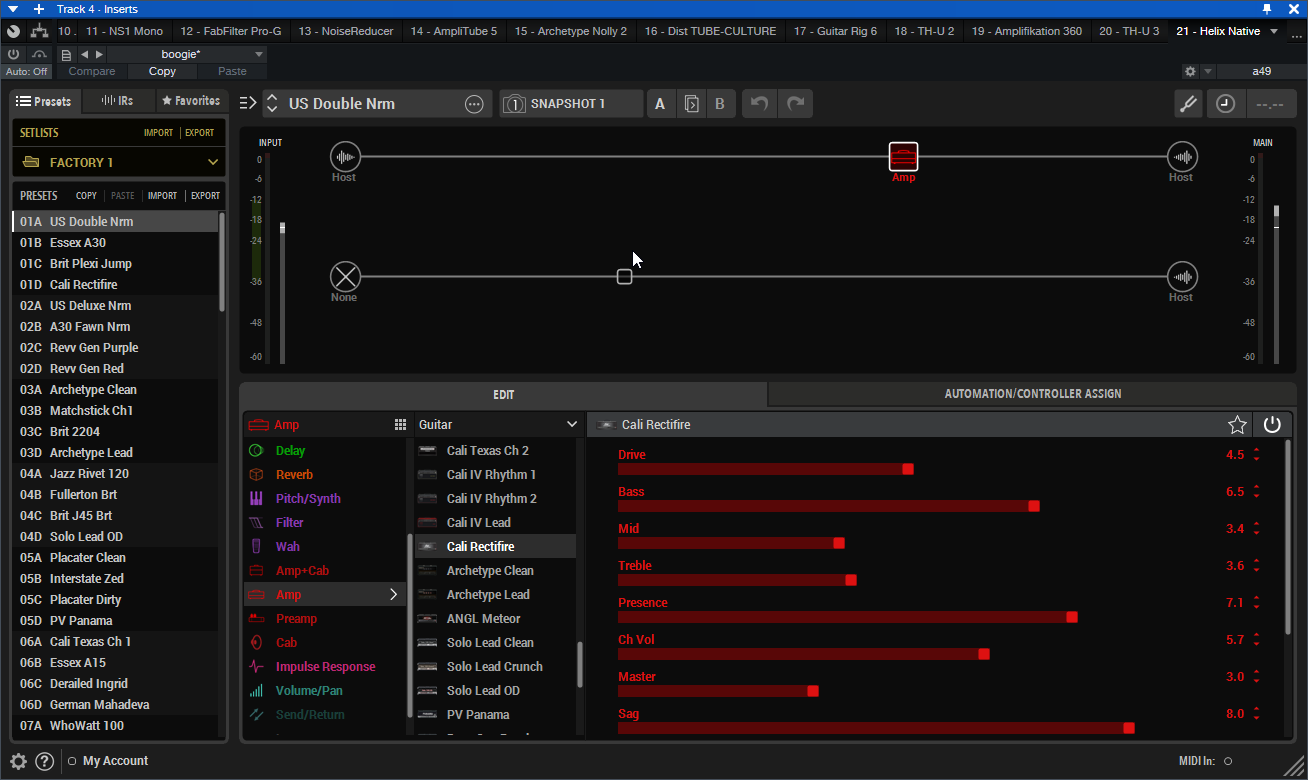Click the Host output block on path 2
Viewport: 1308px width, 780px height.
point(1182,276)
